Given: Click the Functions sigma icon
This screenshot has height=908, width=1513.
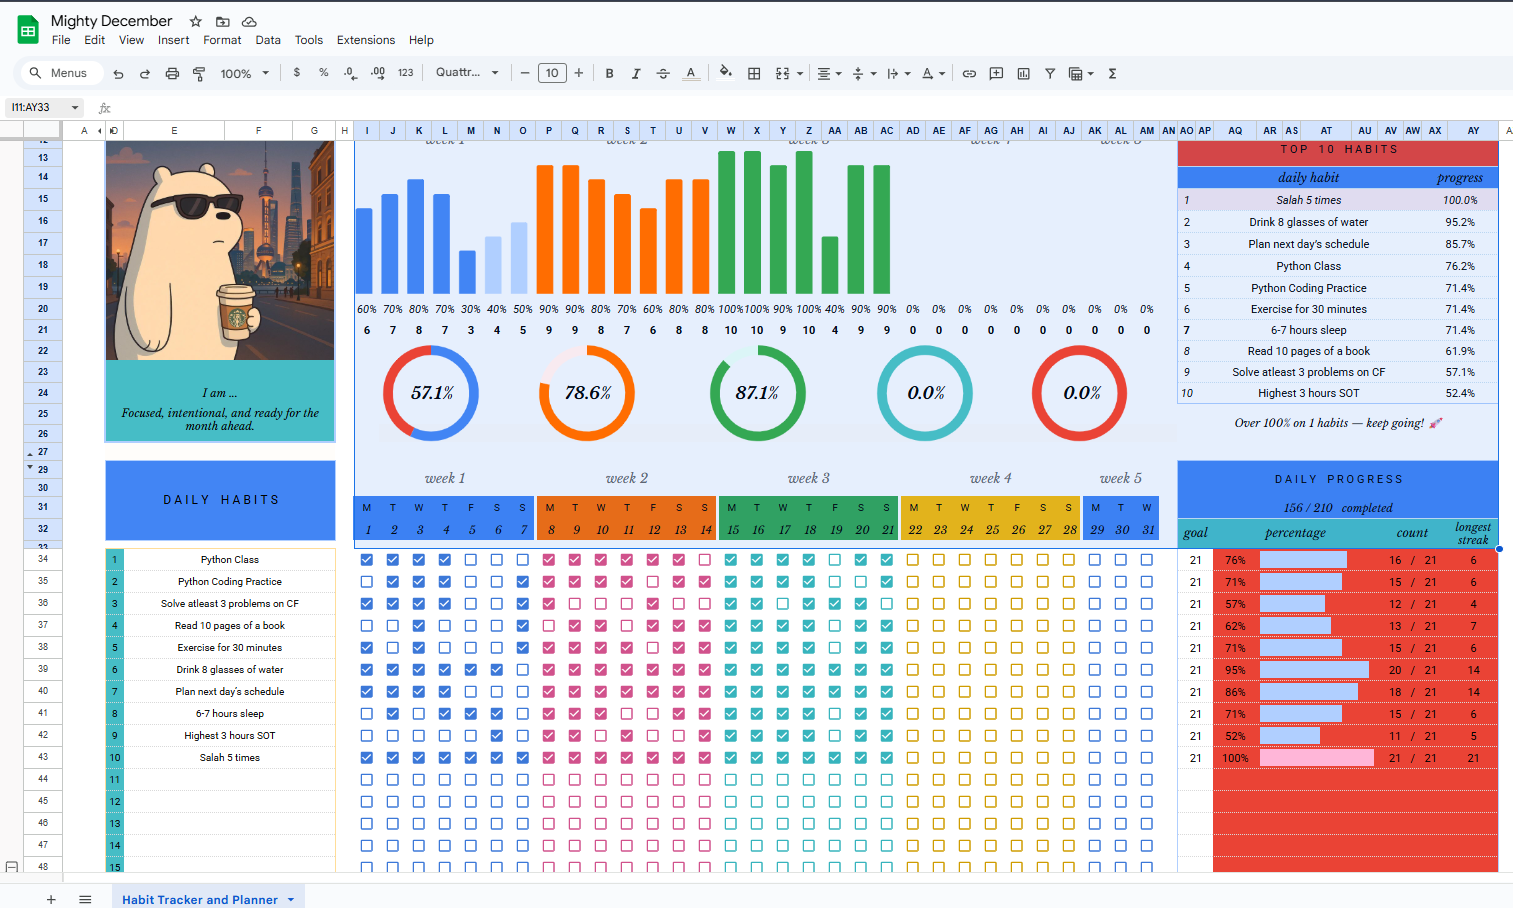Looking at the screenshot, I should [x=1112, y=73].
